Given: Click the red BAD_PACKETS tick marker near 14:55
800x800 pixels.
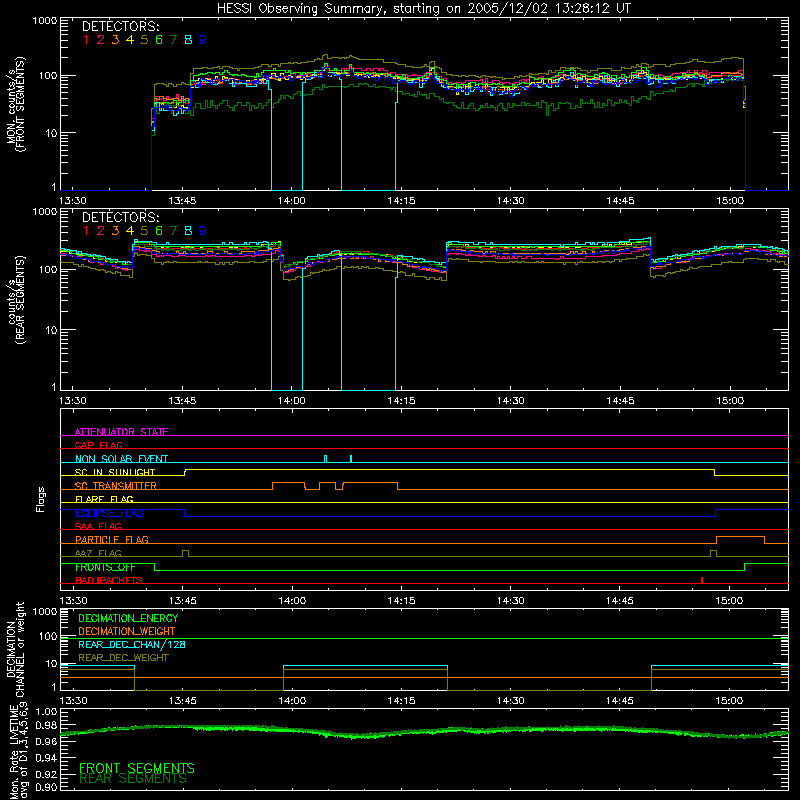Looking at the screenshot, I should pos(702,580).
